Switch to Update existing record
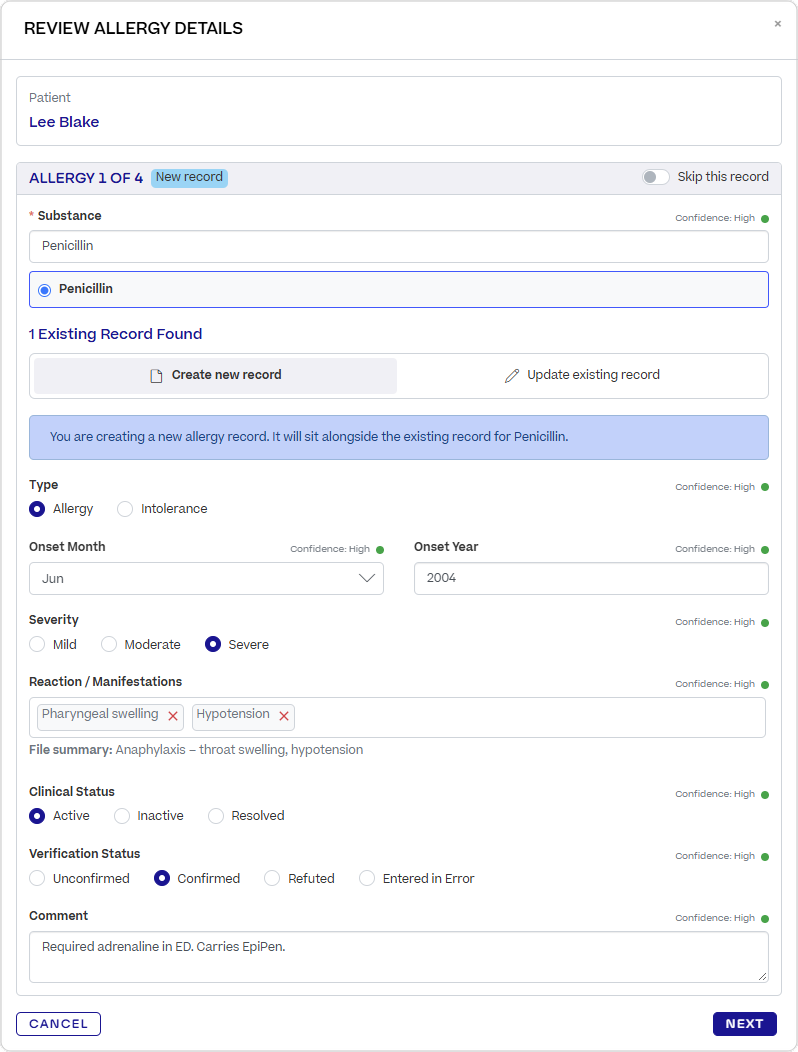 [x=582, y=376]
